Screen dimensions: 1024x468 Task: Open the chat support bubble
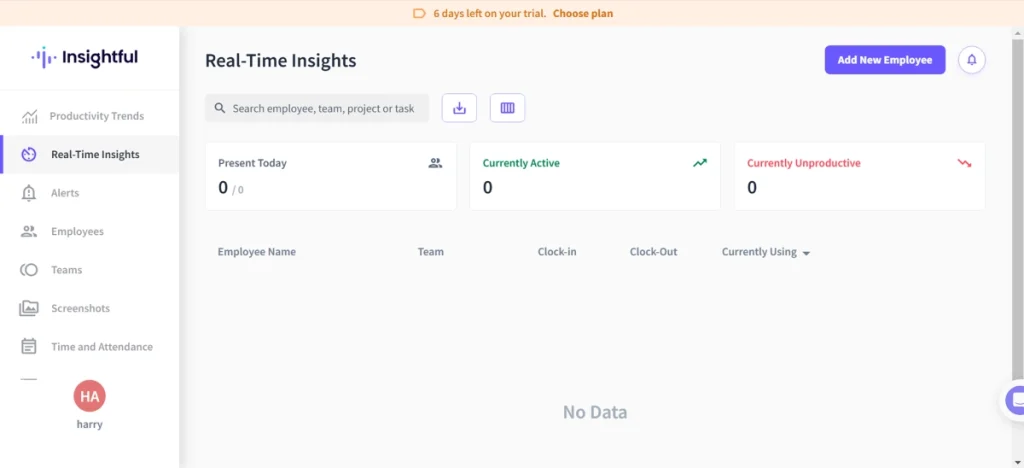click(x=1014, y=400)
